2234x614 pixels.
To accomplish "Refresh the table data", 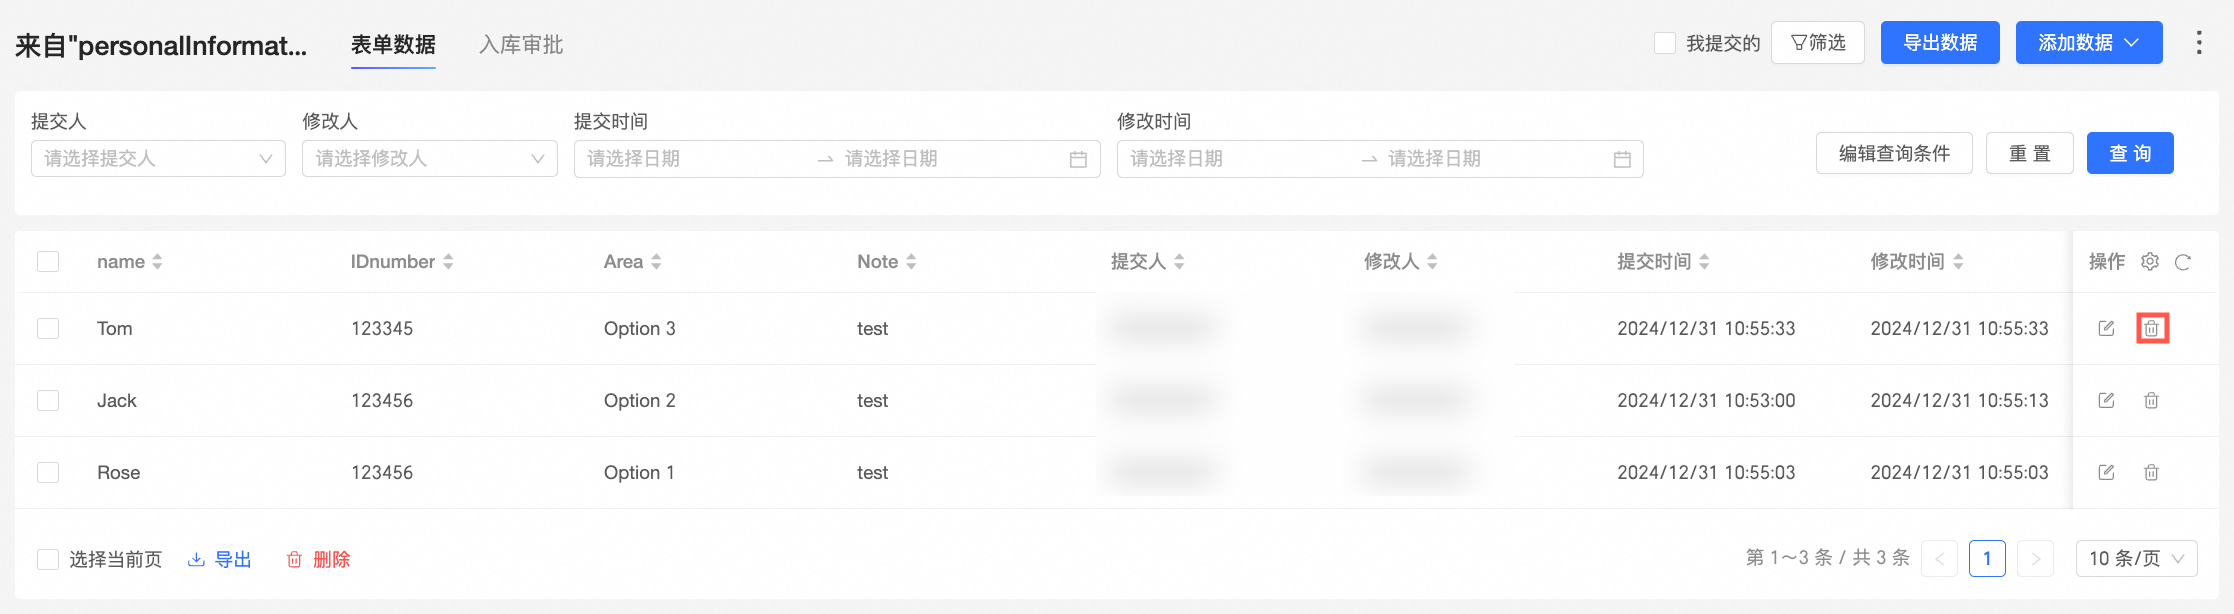I will tap(2183, 262).
